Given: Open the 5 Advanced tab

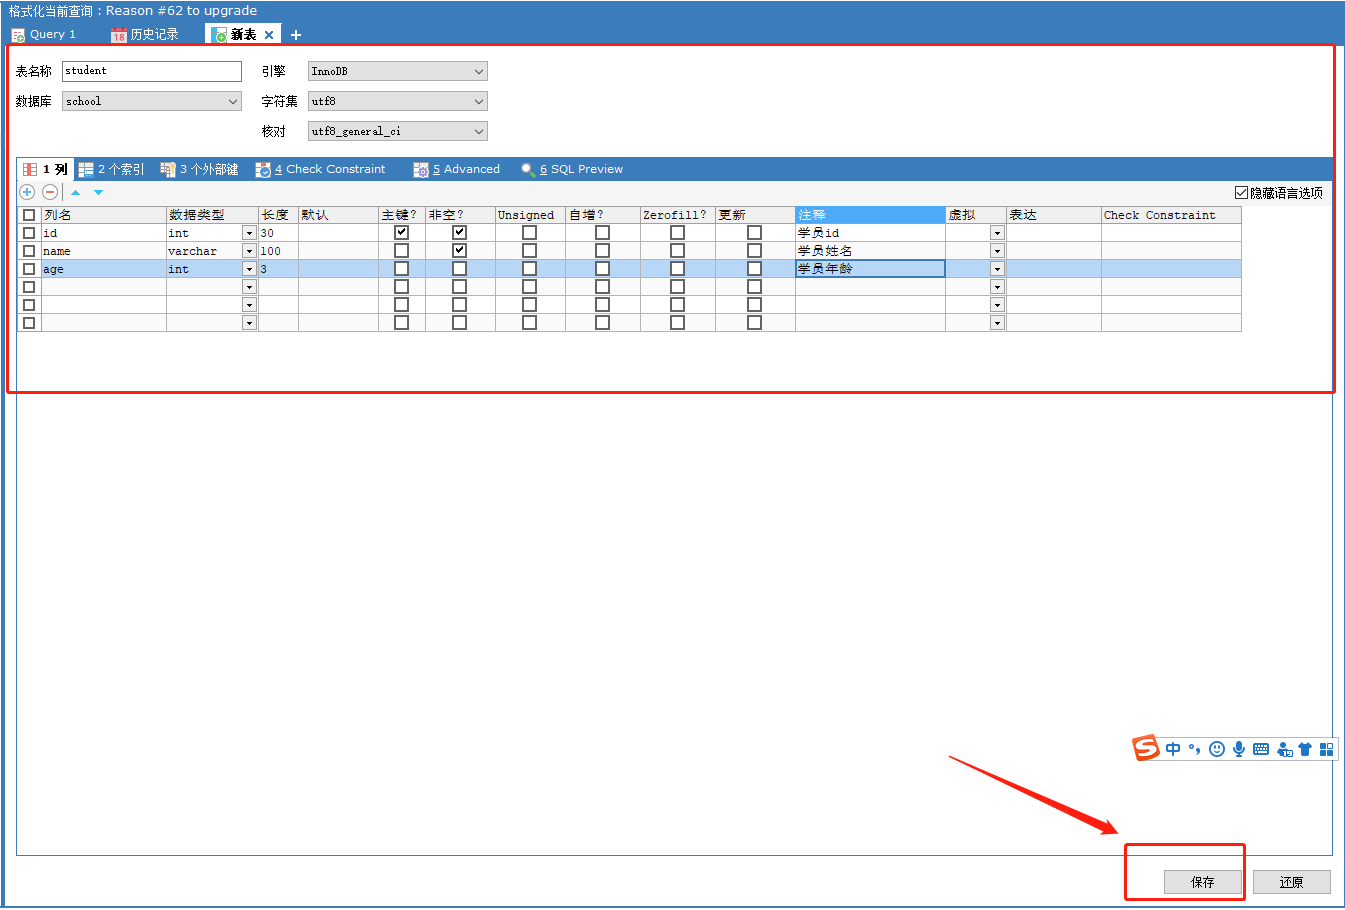Looking at the screenshot, I should pyautogui.click(x=457, y=169).
